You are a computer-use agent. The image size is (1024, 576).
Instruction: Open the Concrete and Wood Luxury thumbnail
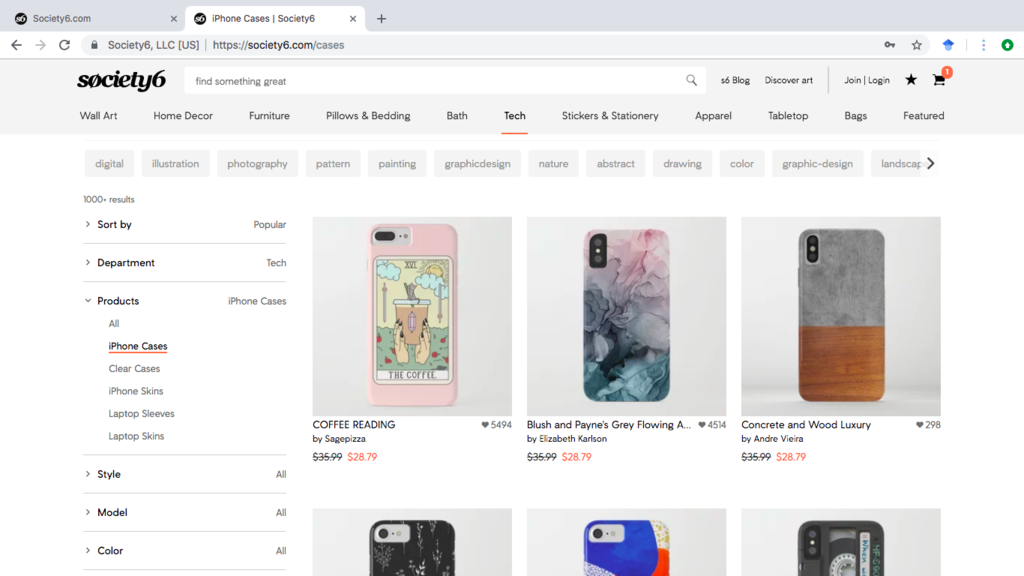(x=840, y=317)
